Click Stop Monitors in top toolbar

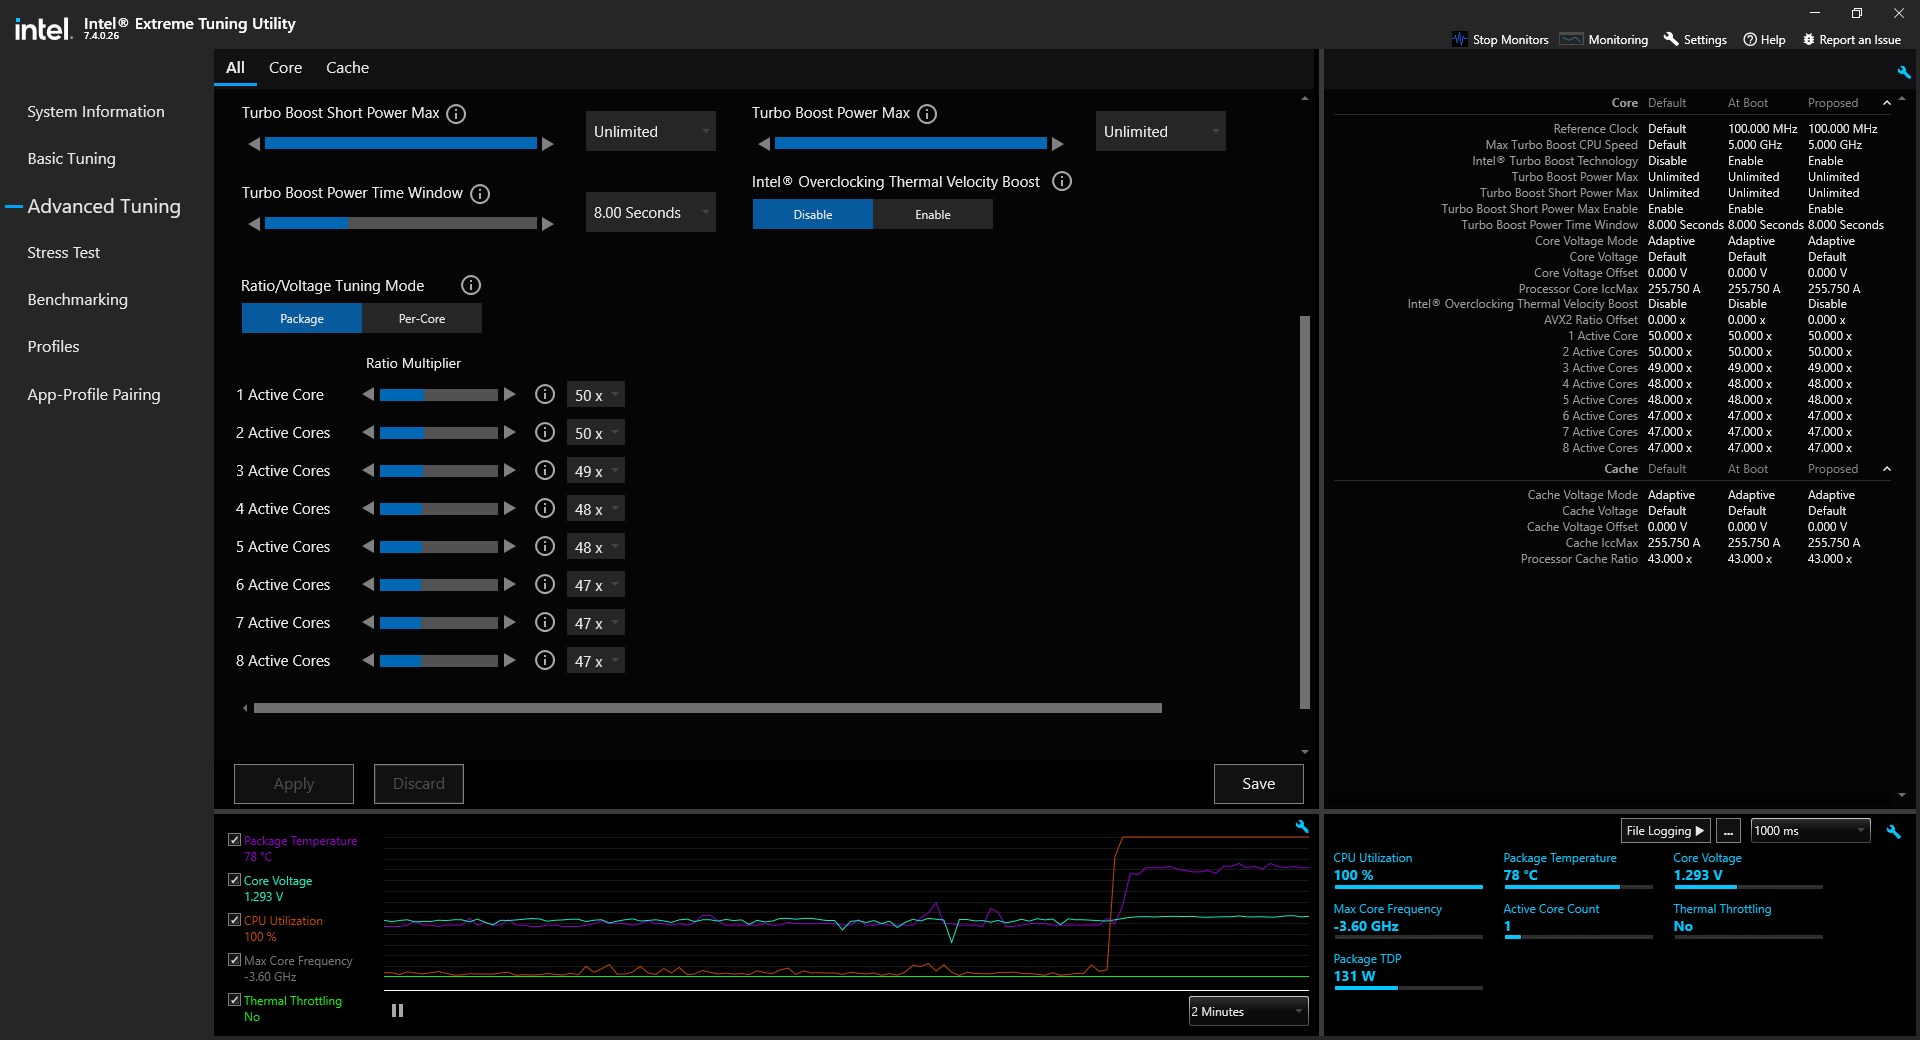(x=1499, y=40)
